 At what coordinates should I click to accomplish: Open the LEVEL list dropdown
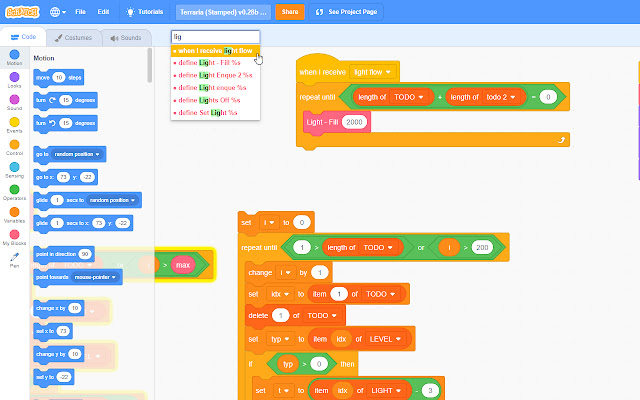coord(385,339)
